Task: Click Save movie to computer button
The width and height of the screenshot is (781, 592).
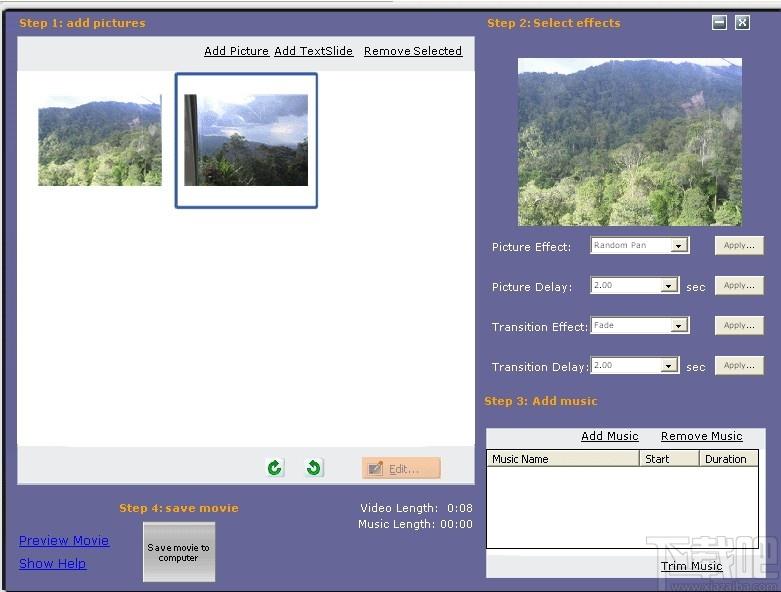Action: 179,552
